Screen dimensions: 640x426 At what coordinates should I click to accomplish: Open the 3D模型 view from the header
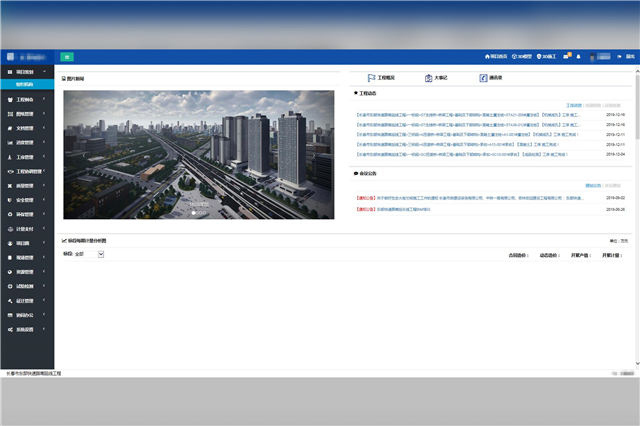pos(523,57)
